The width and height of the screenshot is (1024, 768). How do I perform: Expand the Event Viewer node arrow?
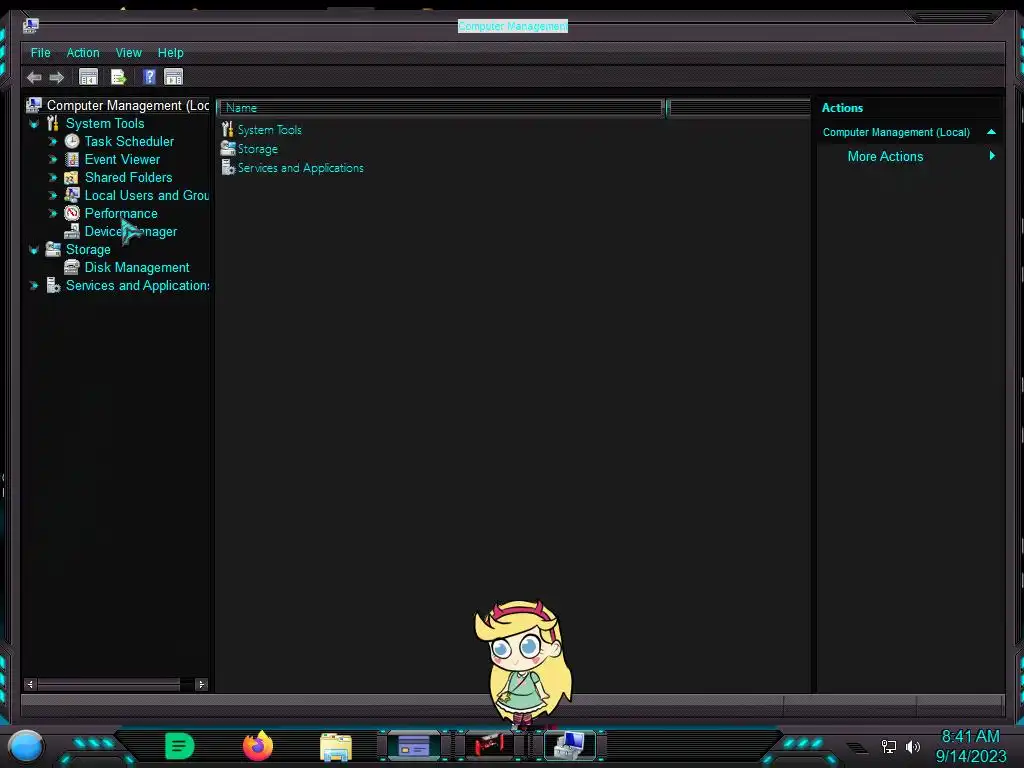pos(53,159)
